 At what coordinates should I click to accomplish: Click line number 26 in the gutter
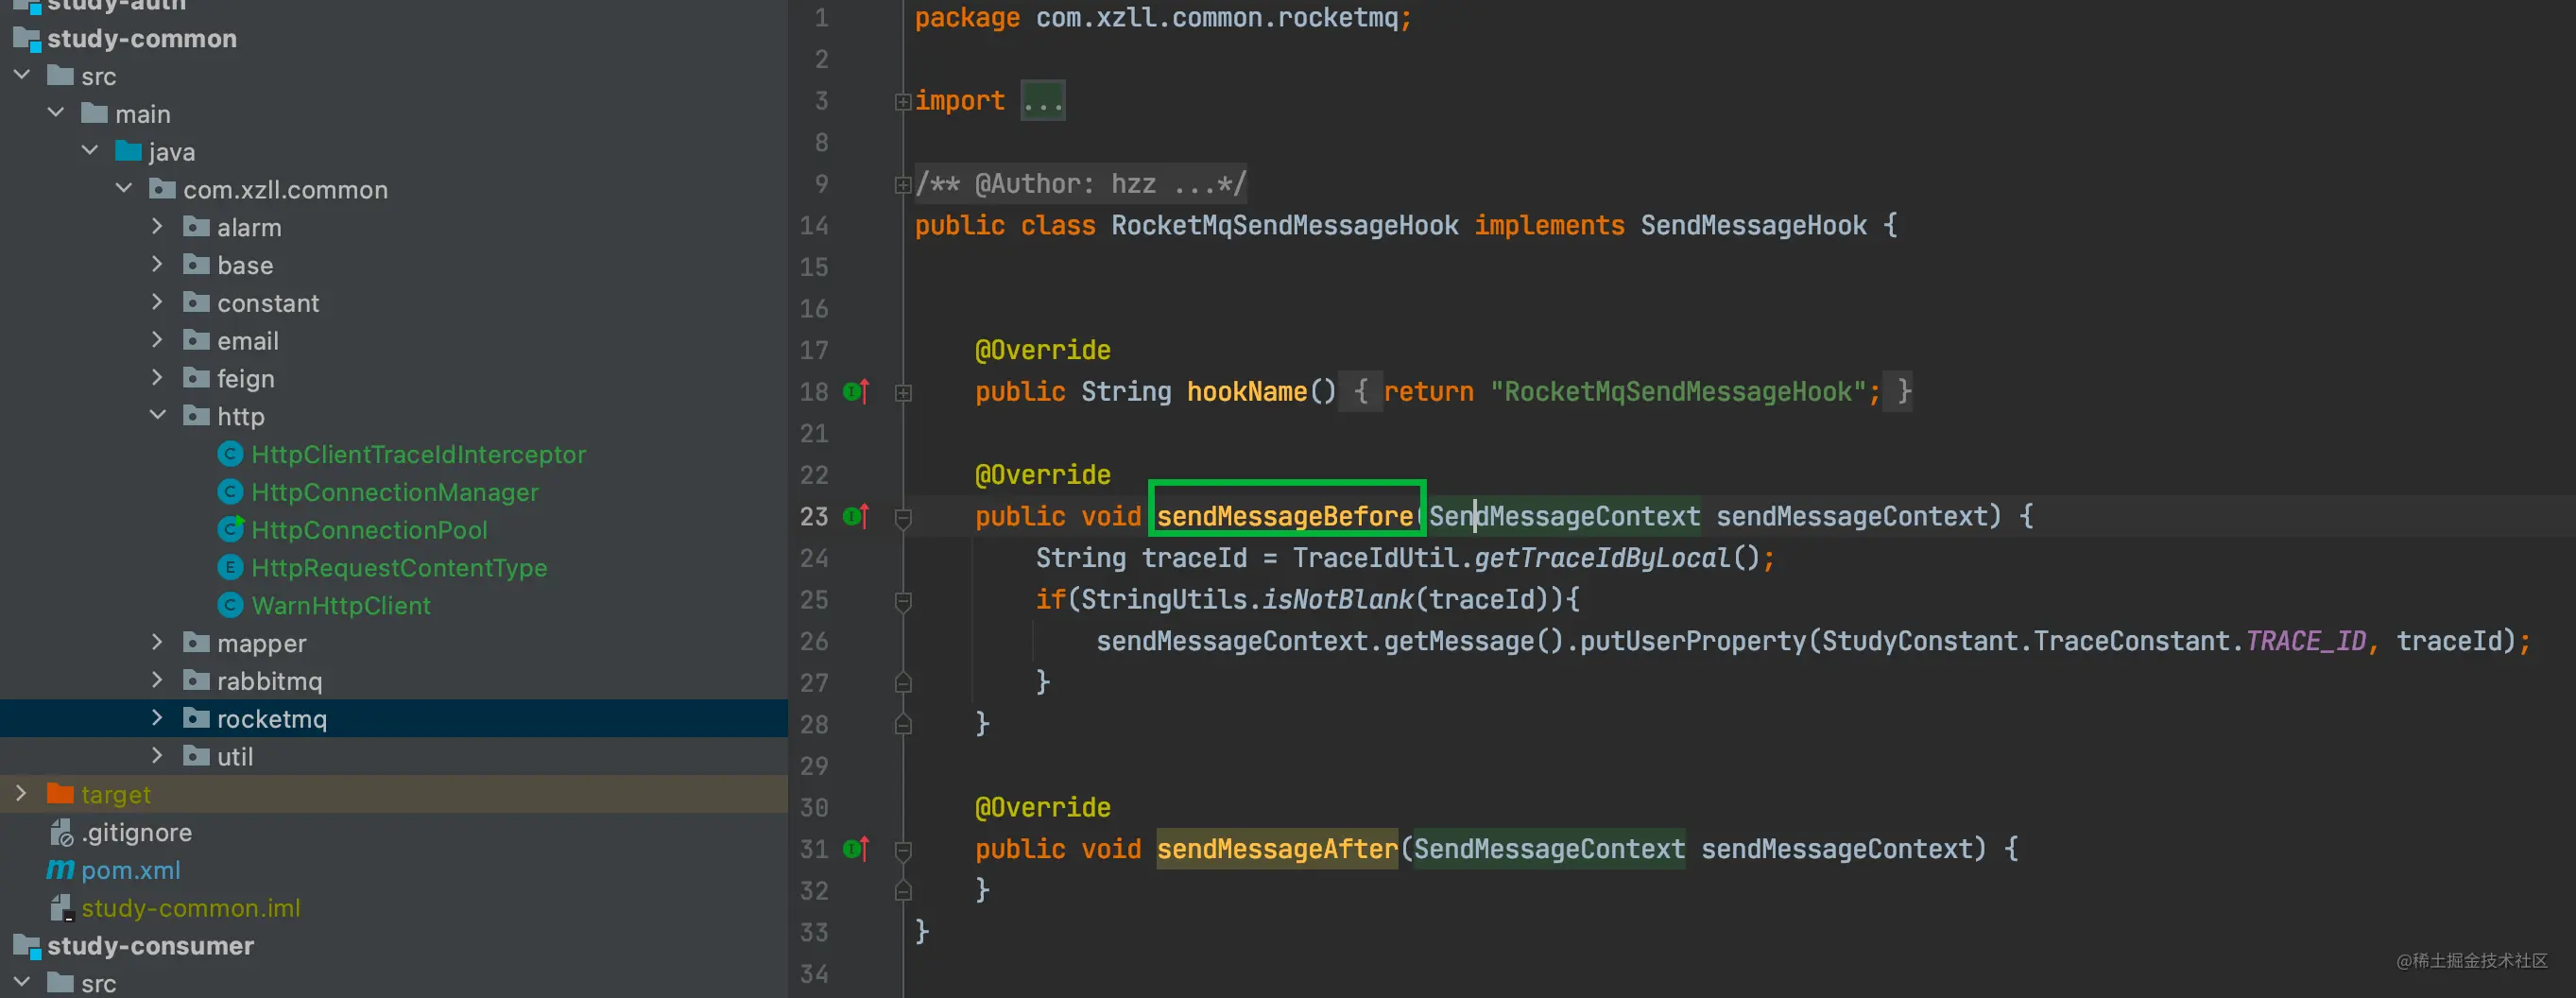pyautogui.click(x=814, y=641)
